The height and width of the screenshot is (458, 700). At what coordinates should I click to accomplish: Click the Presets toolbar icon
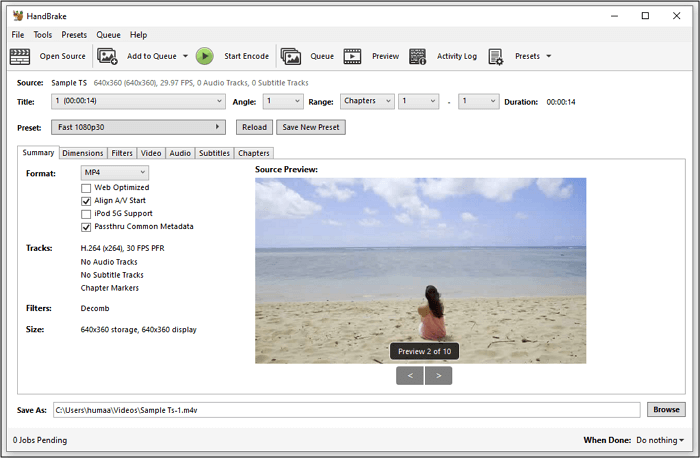496,57
